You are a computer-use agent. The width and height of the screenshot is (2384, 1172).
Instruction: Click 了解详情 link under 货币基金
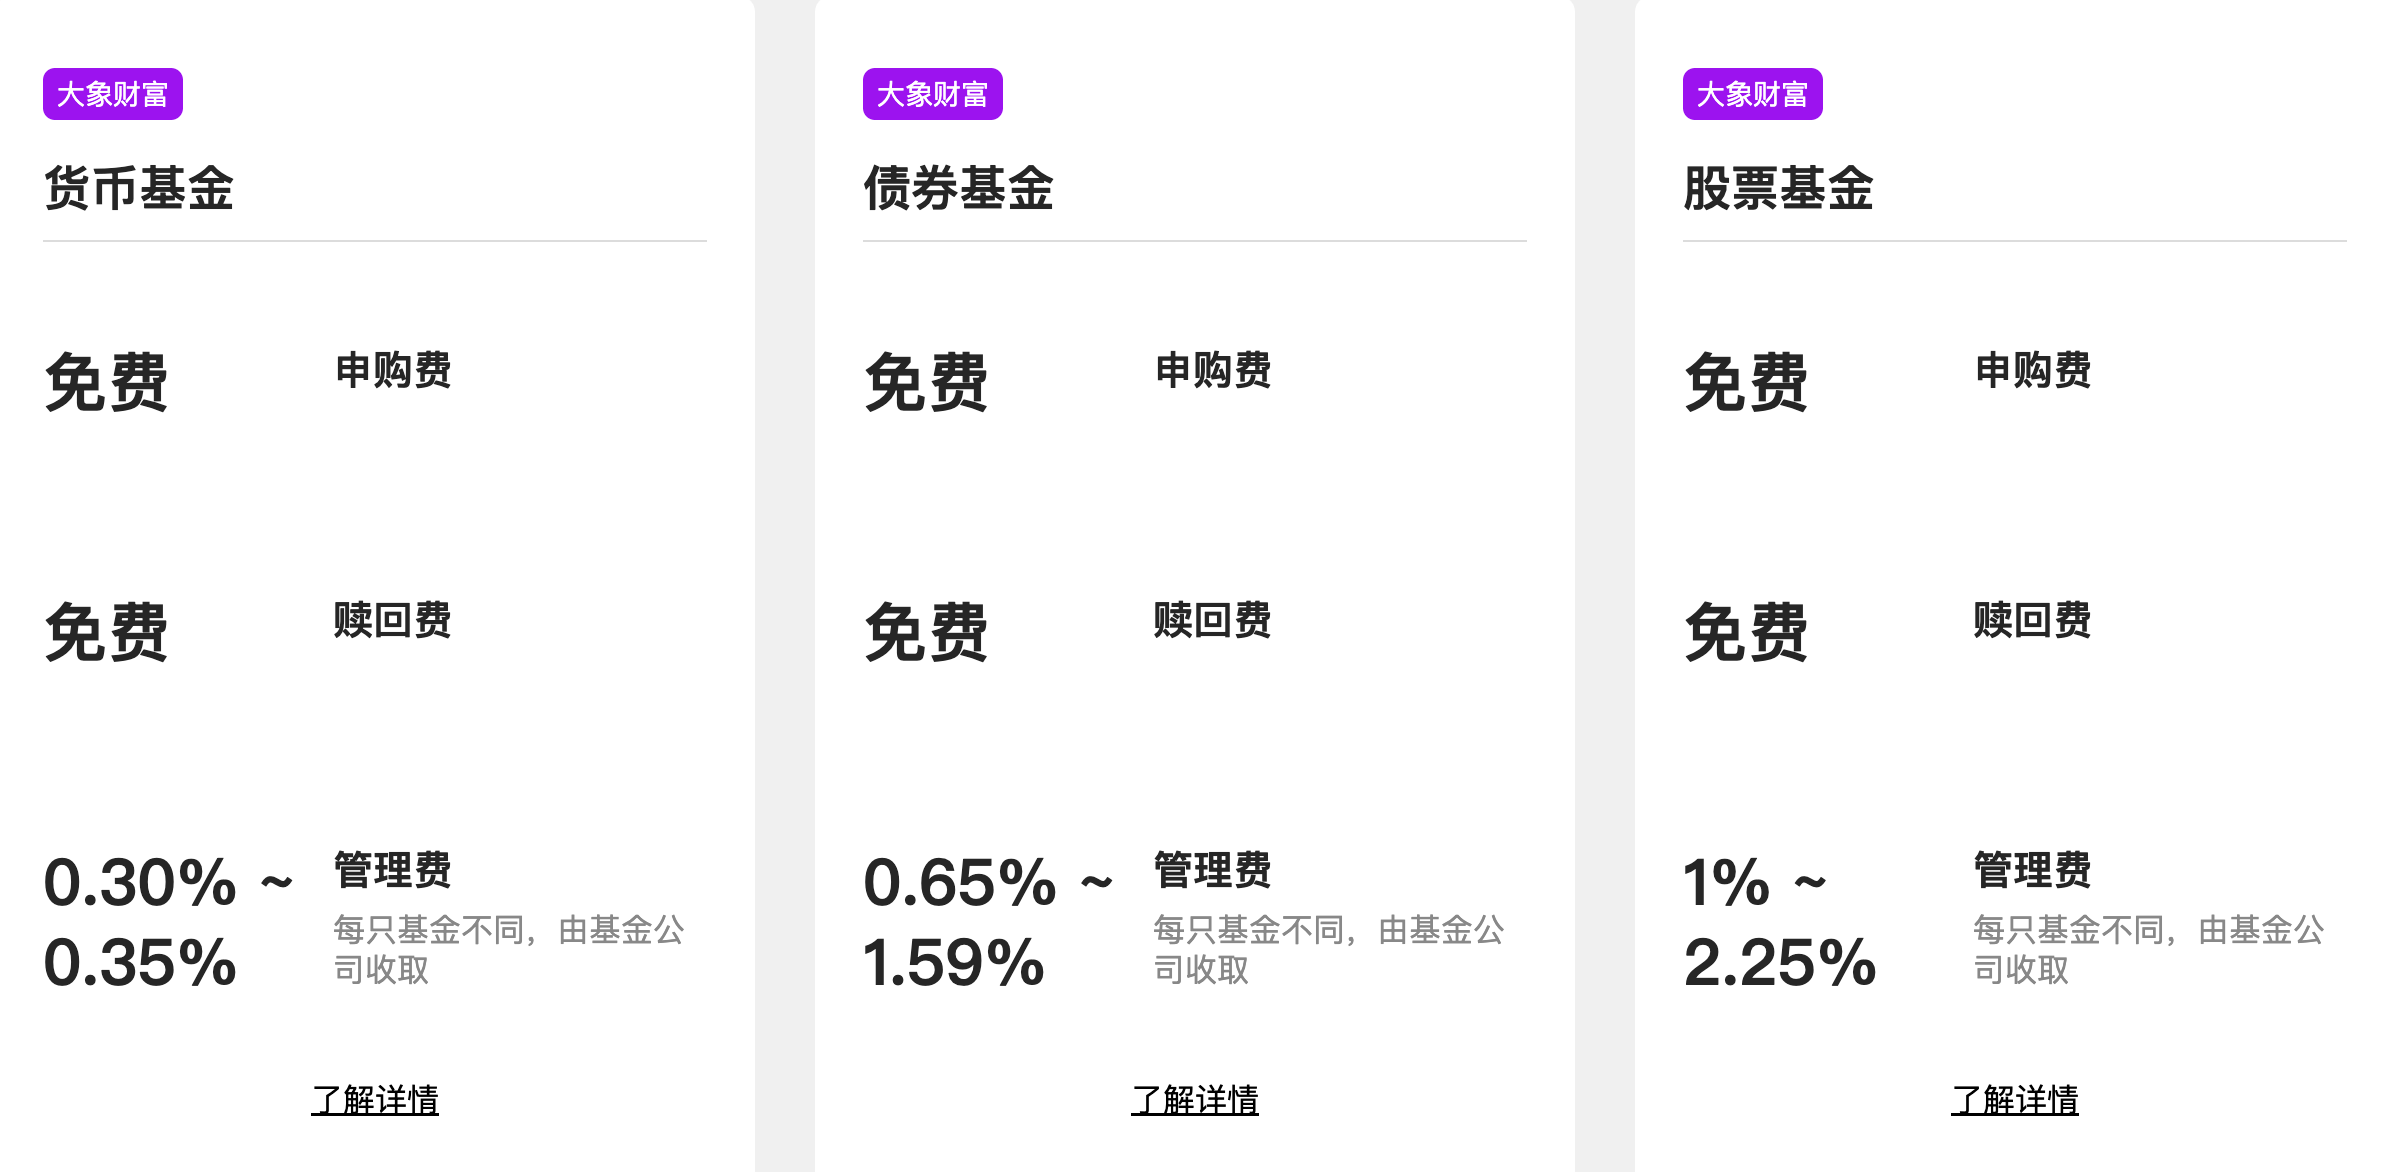(x=375, y=1100)
